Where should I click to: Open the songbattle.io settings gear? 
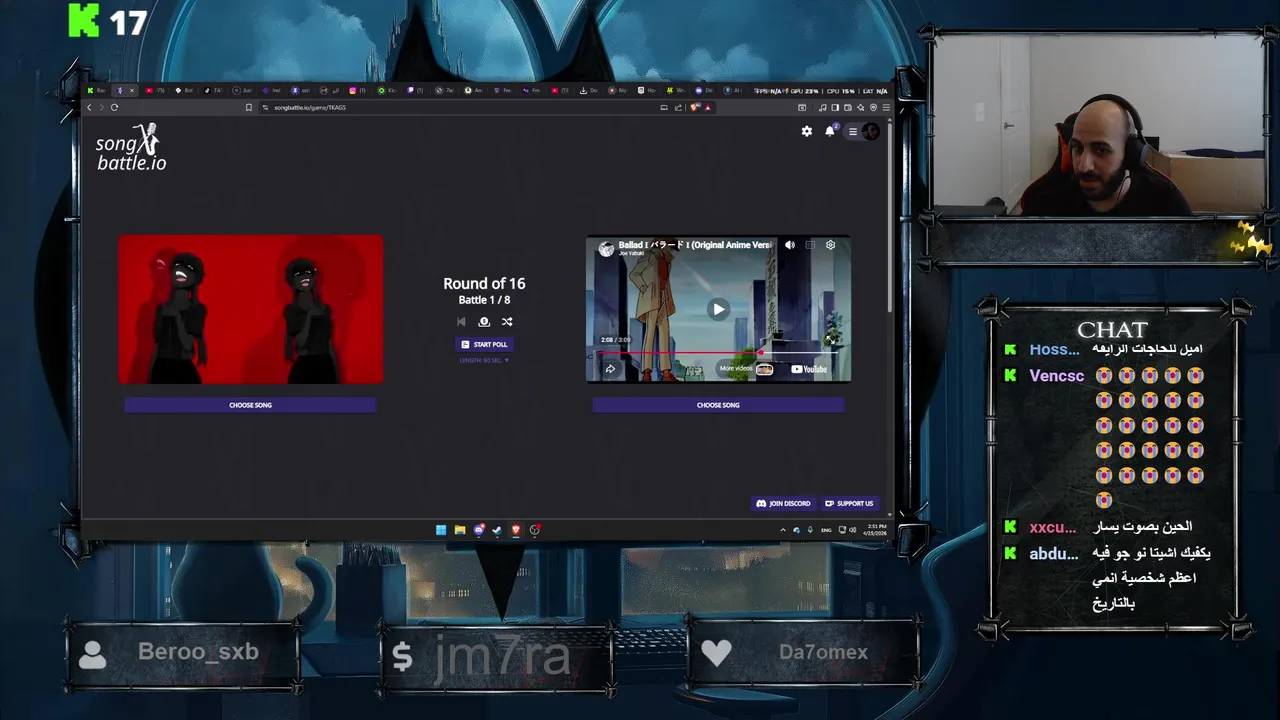tap(807, 131)
